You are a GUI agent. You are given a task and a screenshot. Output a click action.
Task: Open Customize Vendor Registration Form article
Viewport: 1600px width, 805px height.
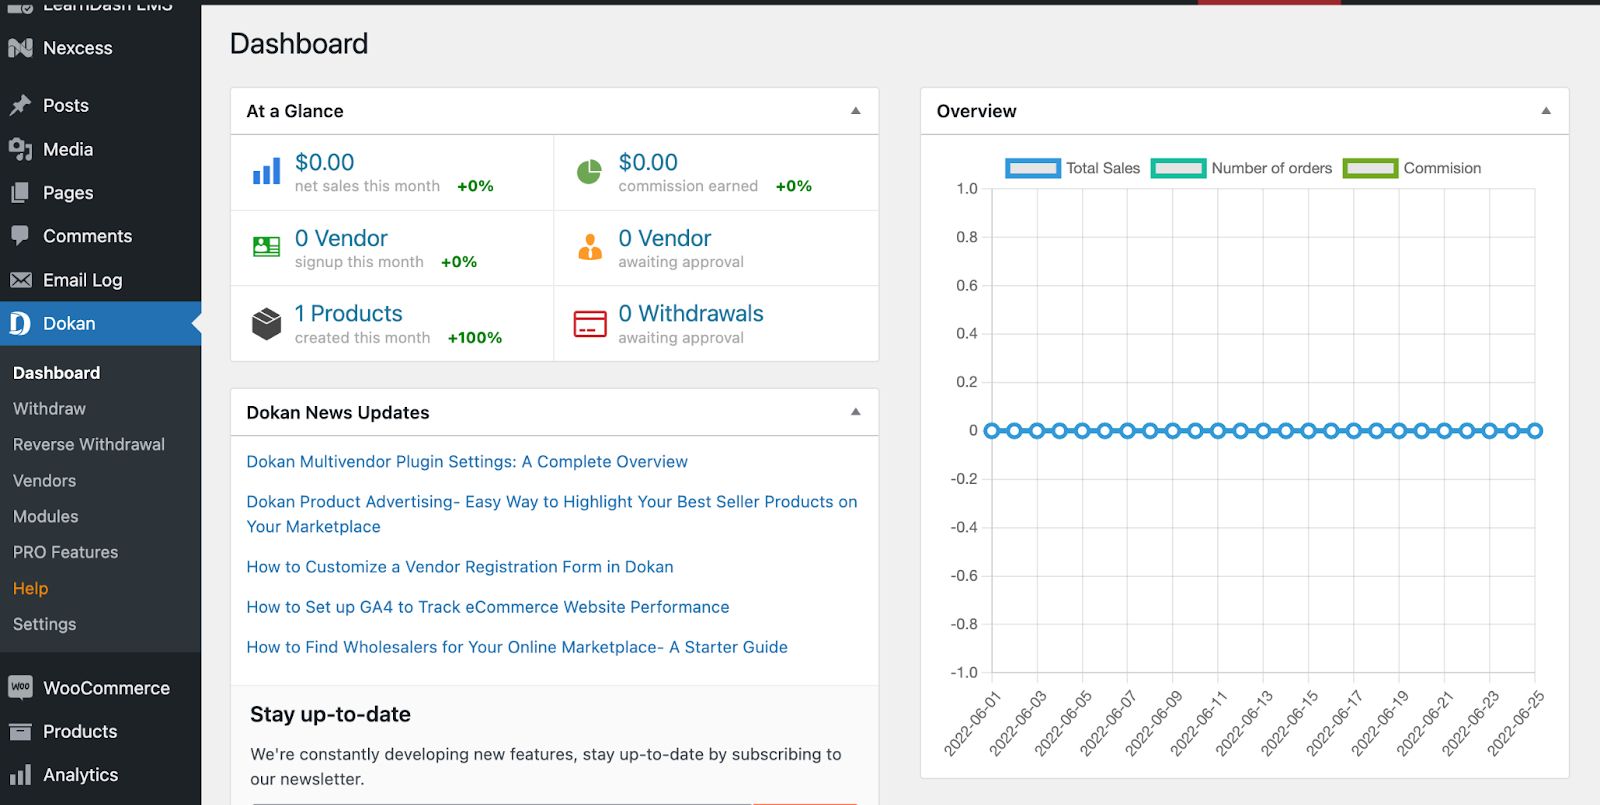[x=460, y=567]
